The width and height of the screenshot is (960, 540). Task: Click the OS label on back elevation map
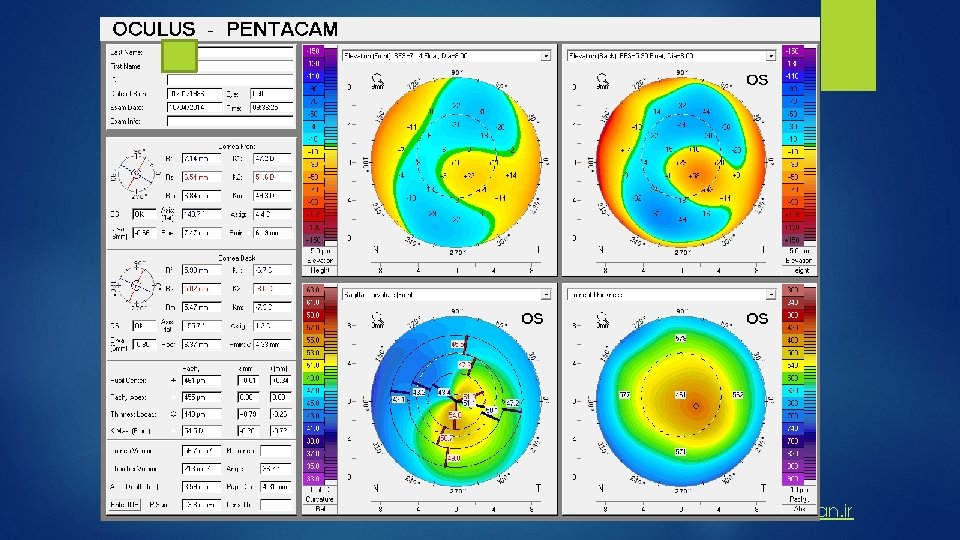point(757,80)
